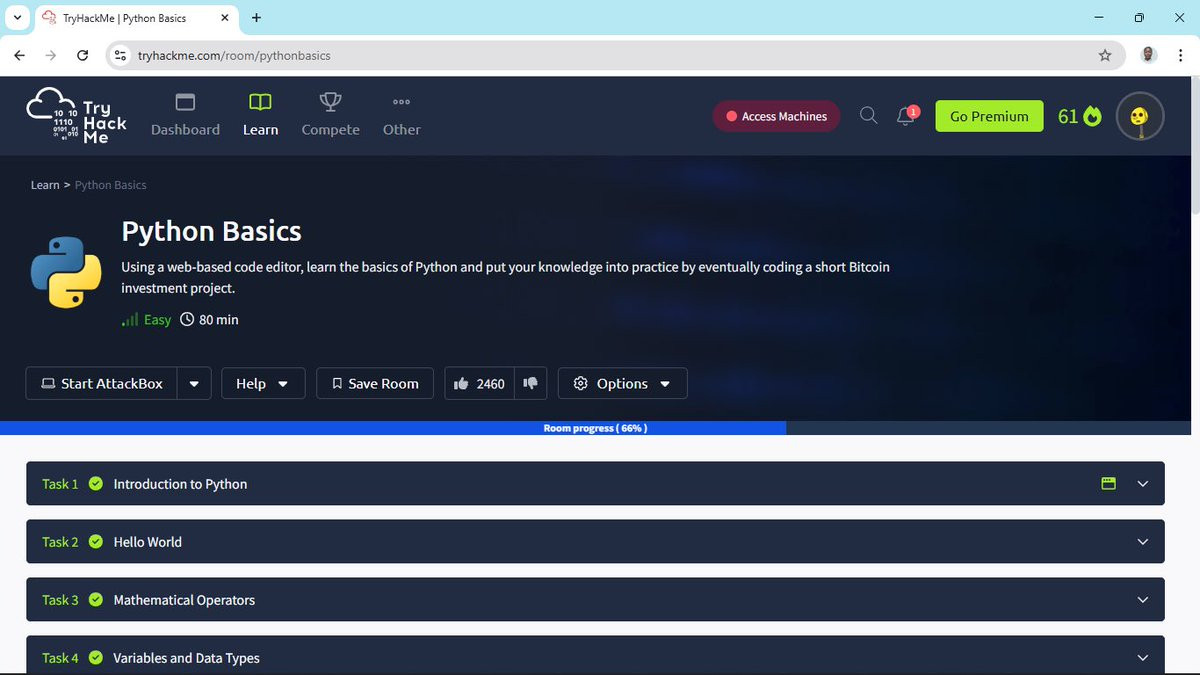The image size is (1200, 675).
Task: Click the green machine icon on Task 1
Action: (1108, 484)
